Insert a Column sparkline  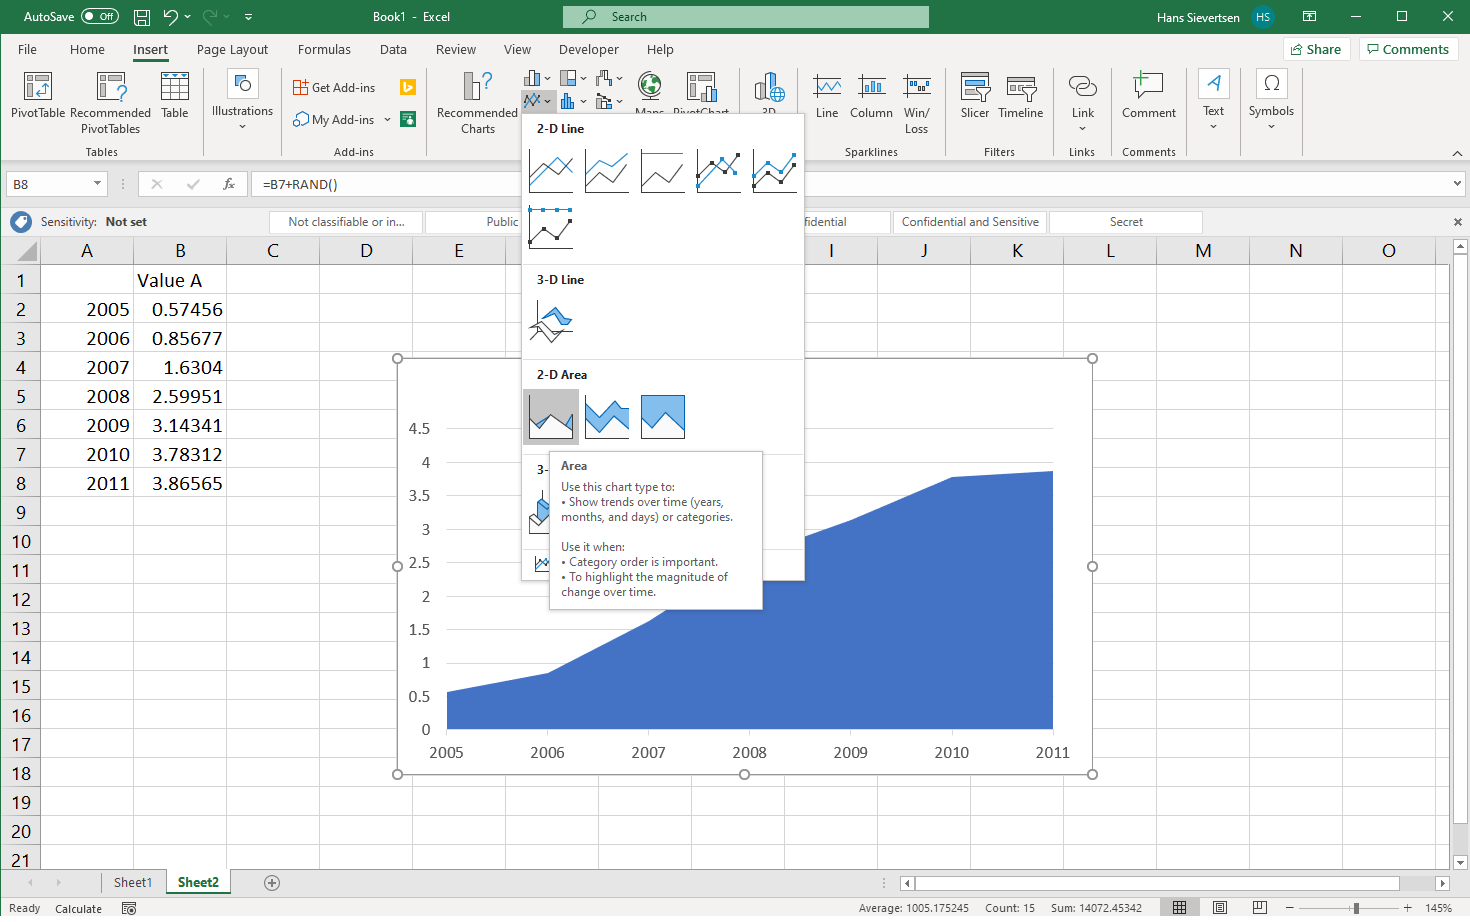click(871, 96)
